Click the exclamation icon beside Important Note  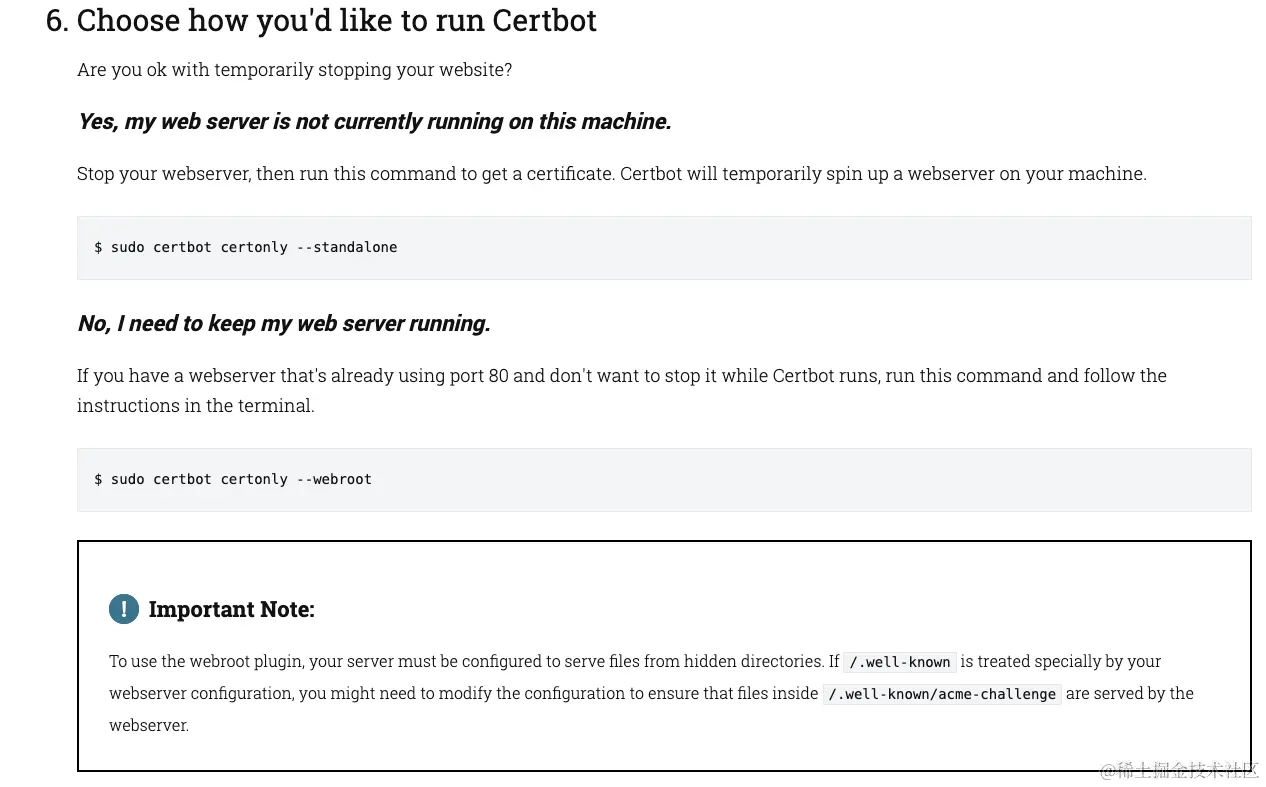click(x=124, y=608)
